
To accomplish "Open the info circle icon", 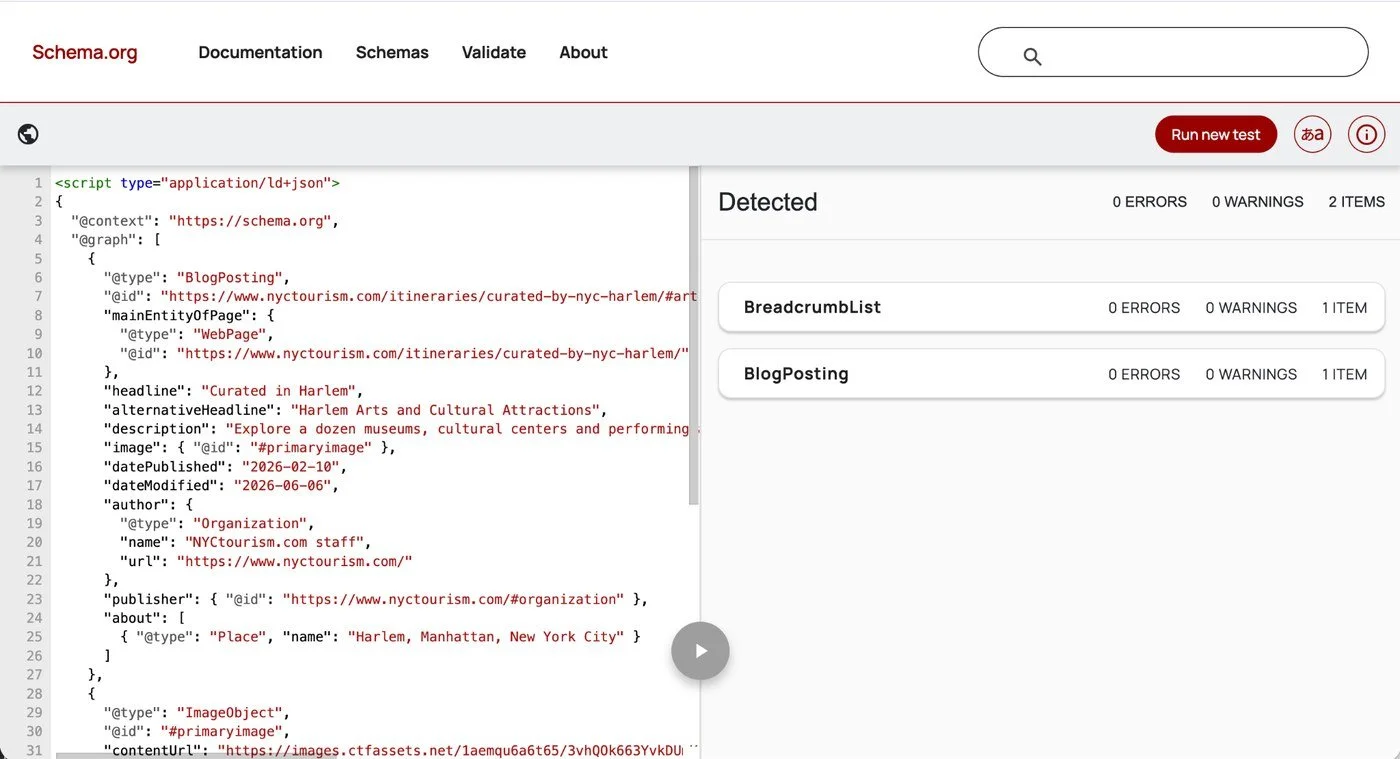I will (1367, 134).
